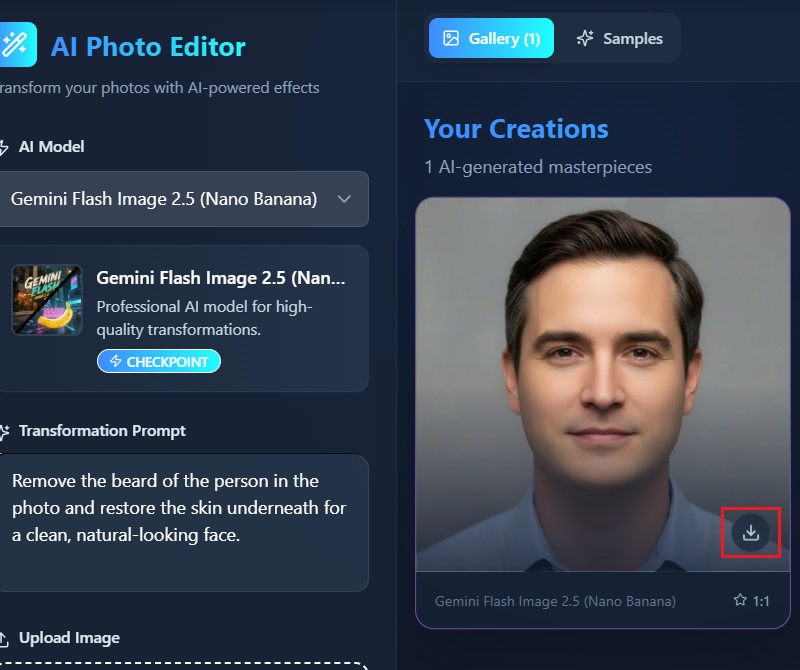
Task: Click the dropdown chevron arrow
Action: click(x=344, y=199)
